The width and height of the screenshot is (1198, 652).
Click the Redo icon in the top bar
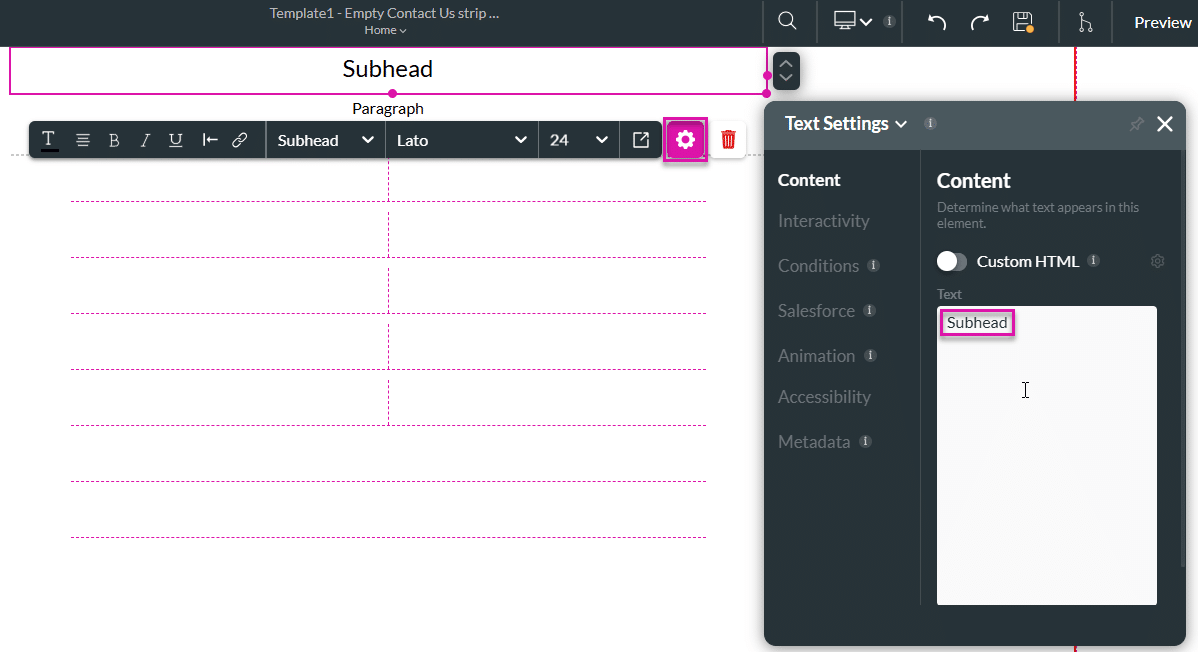tap(980, 21)
